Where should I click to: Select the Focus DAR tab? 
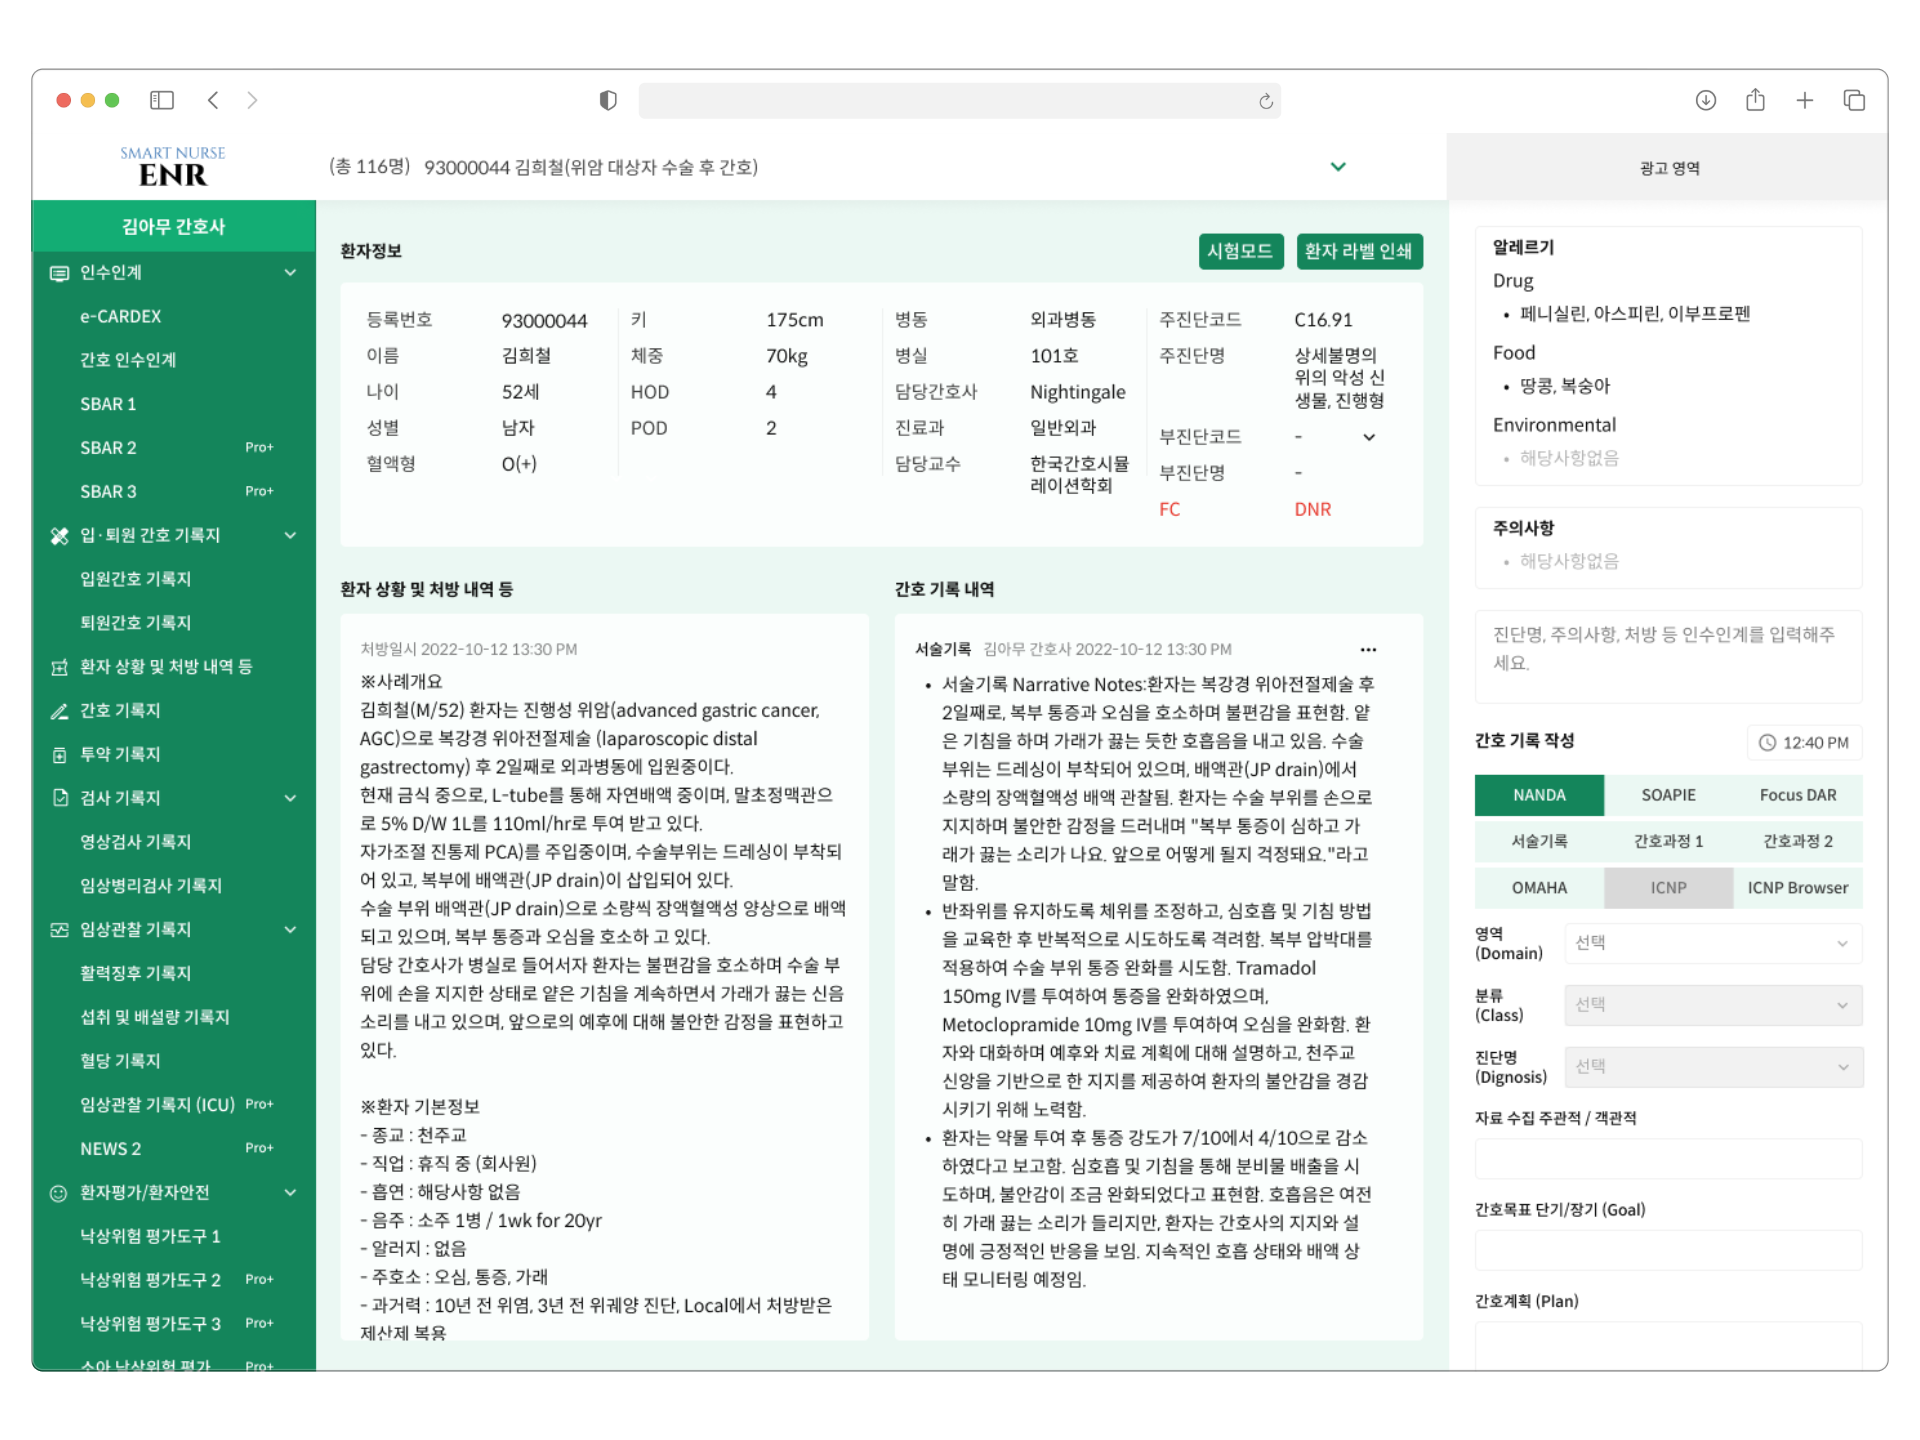[1797, 795]
